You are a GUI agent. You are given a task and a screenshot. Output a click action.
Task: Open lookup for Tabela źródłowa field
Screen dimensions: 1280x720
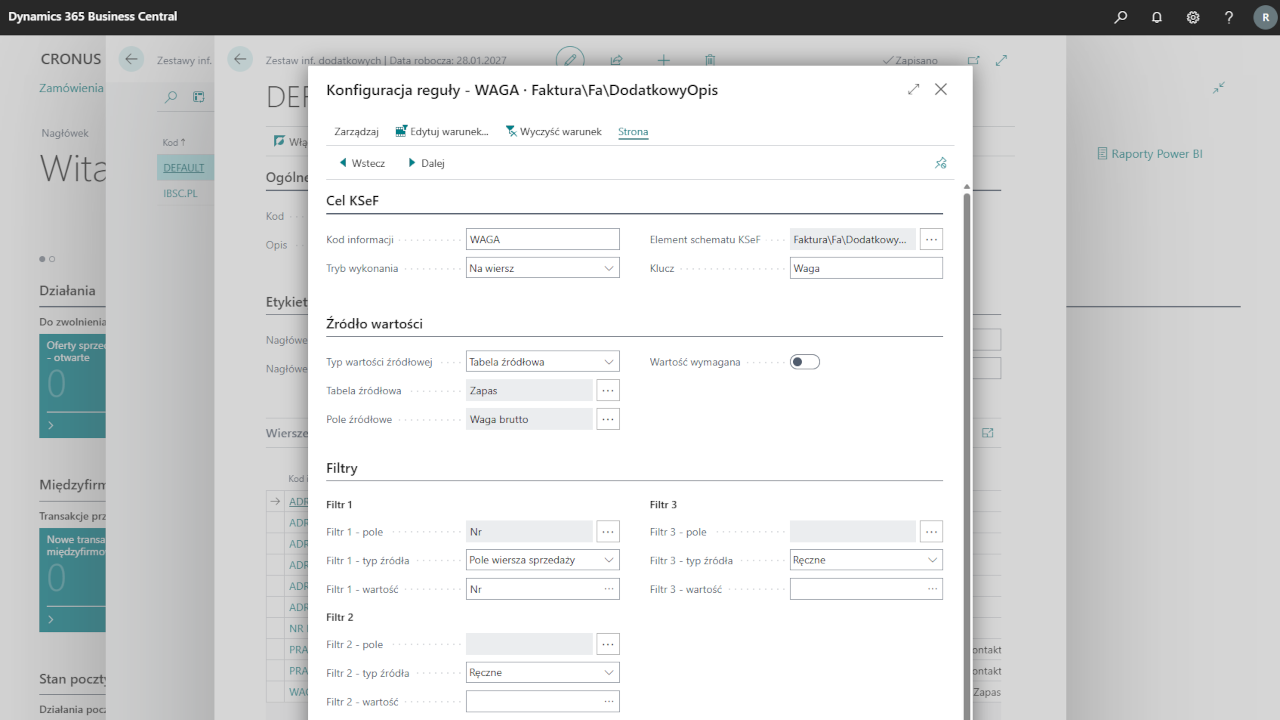pos(608,390)
